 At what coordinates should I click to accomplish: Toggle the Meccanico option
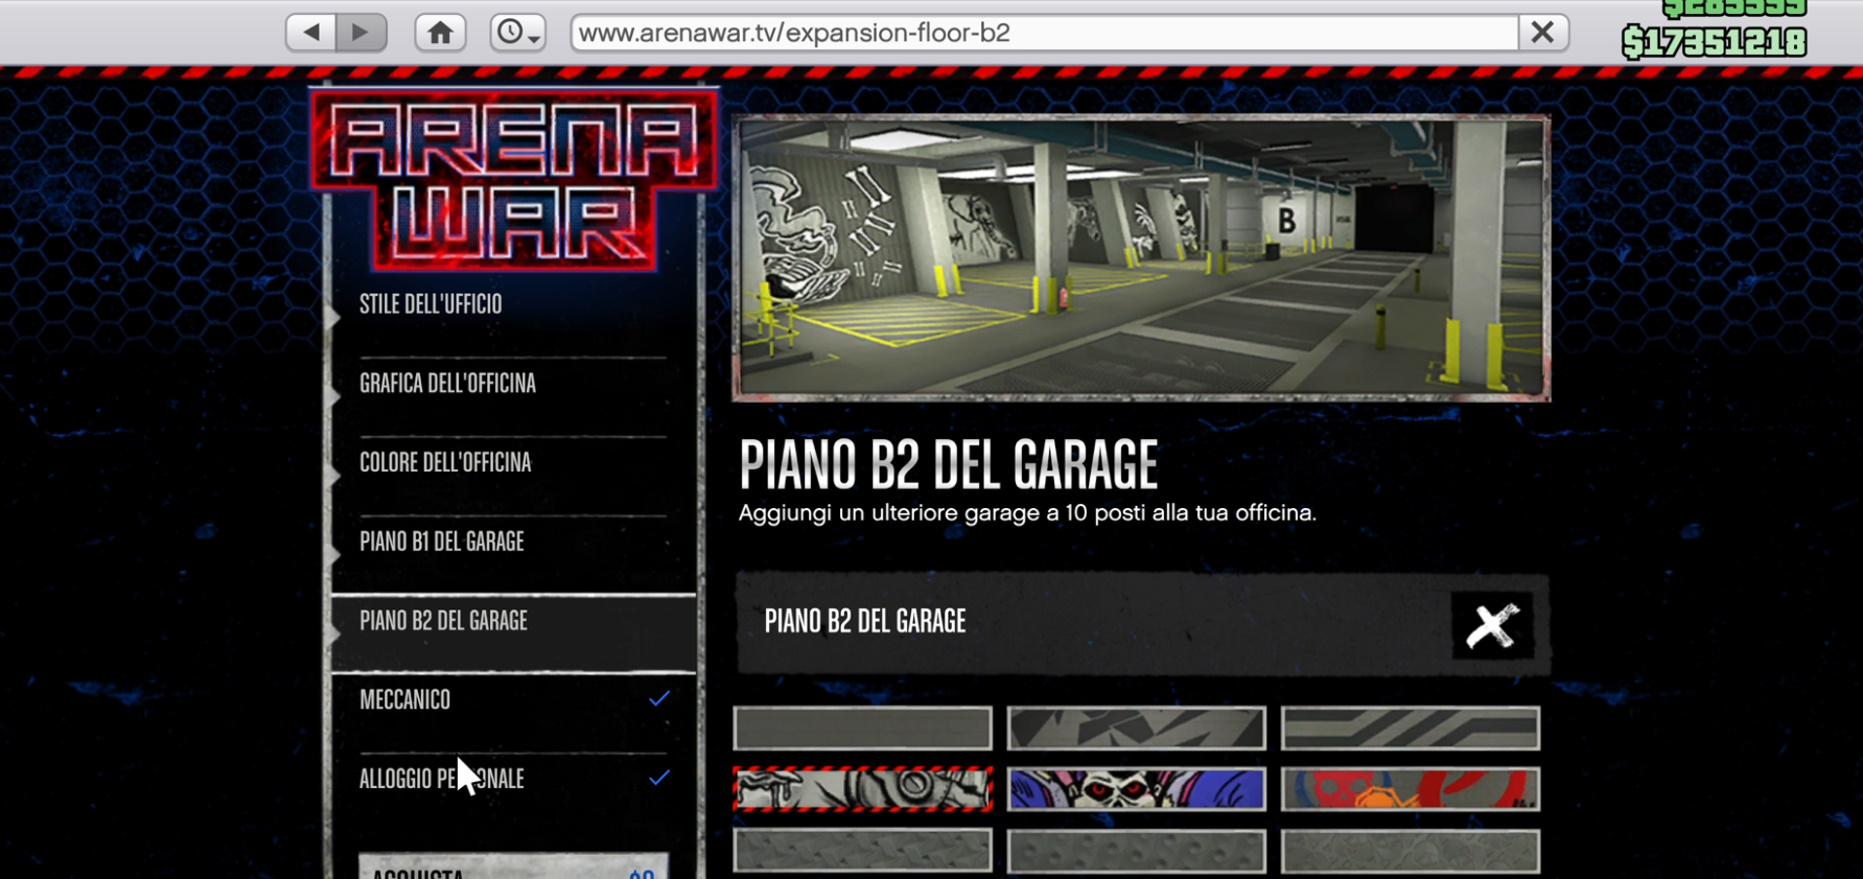click(513, 700)
